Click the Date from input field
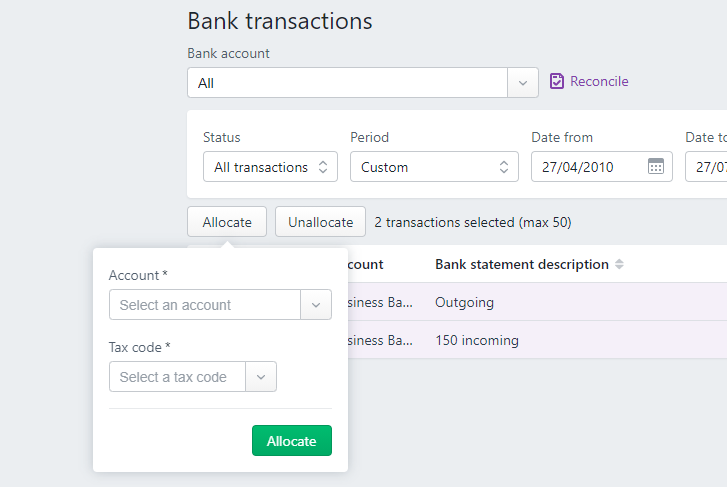The width and height of the screenshot is (727, 487). click(x=586, y=167)
